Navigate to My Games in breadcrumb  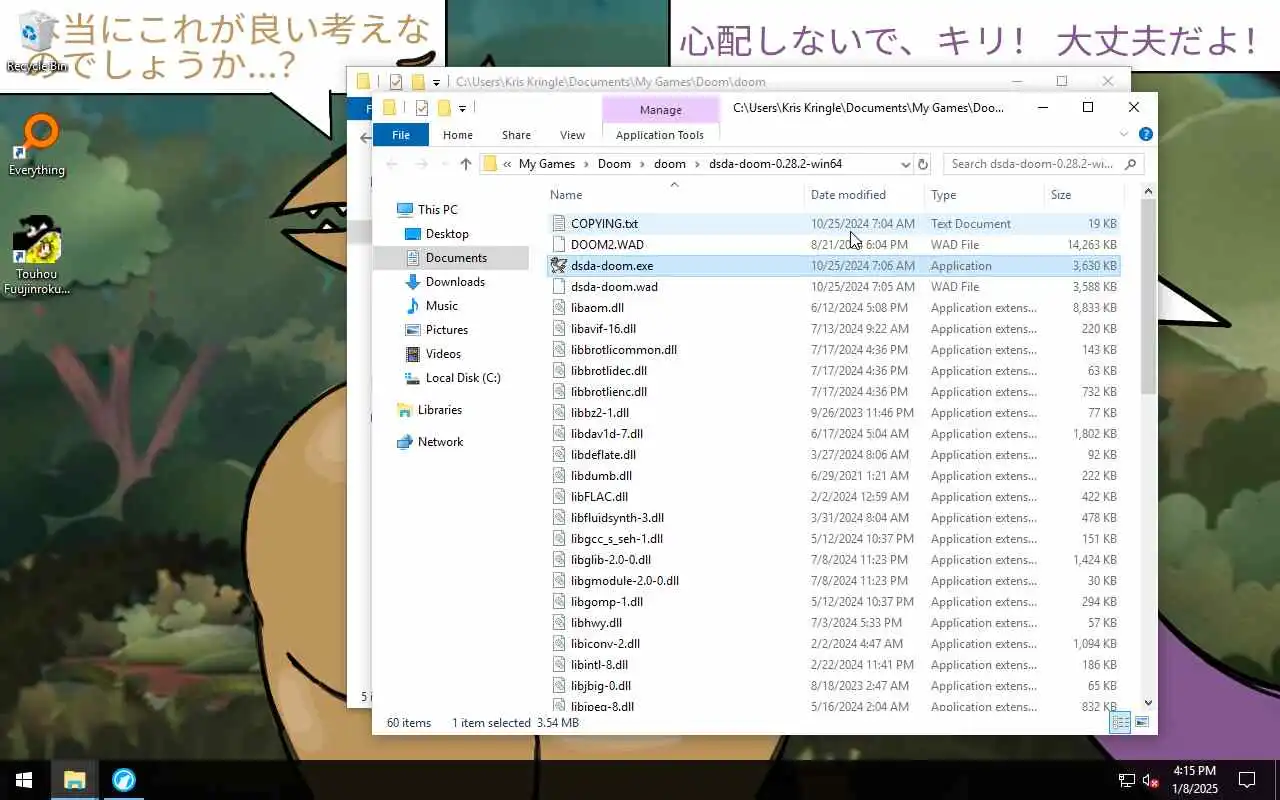coord(547,164)
